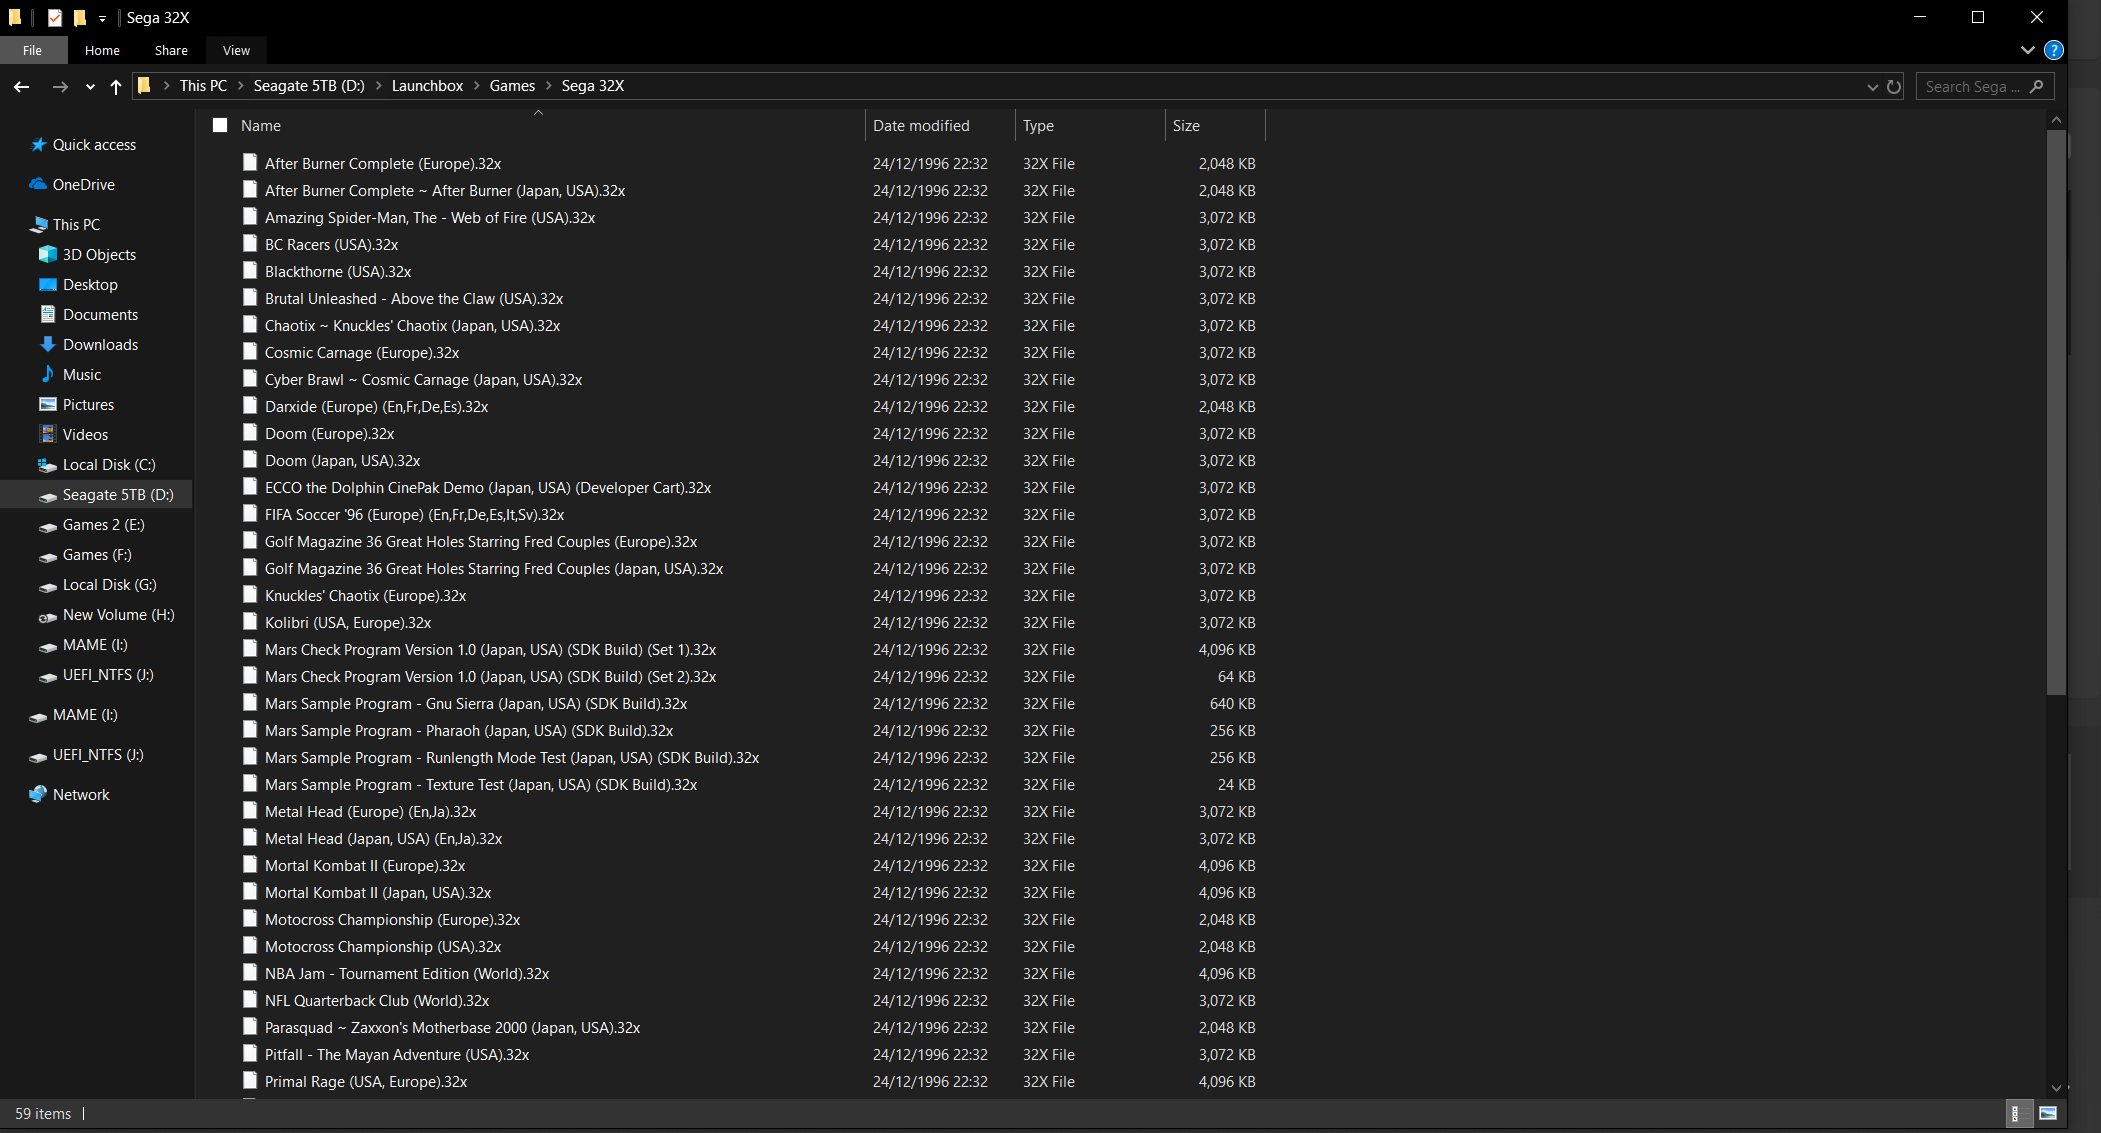Open Explorer help question mark icon
2101x1133 pixels.
[x=2054, y=50]
